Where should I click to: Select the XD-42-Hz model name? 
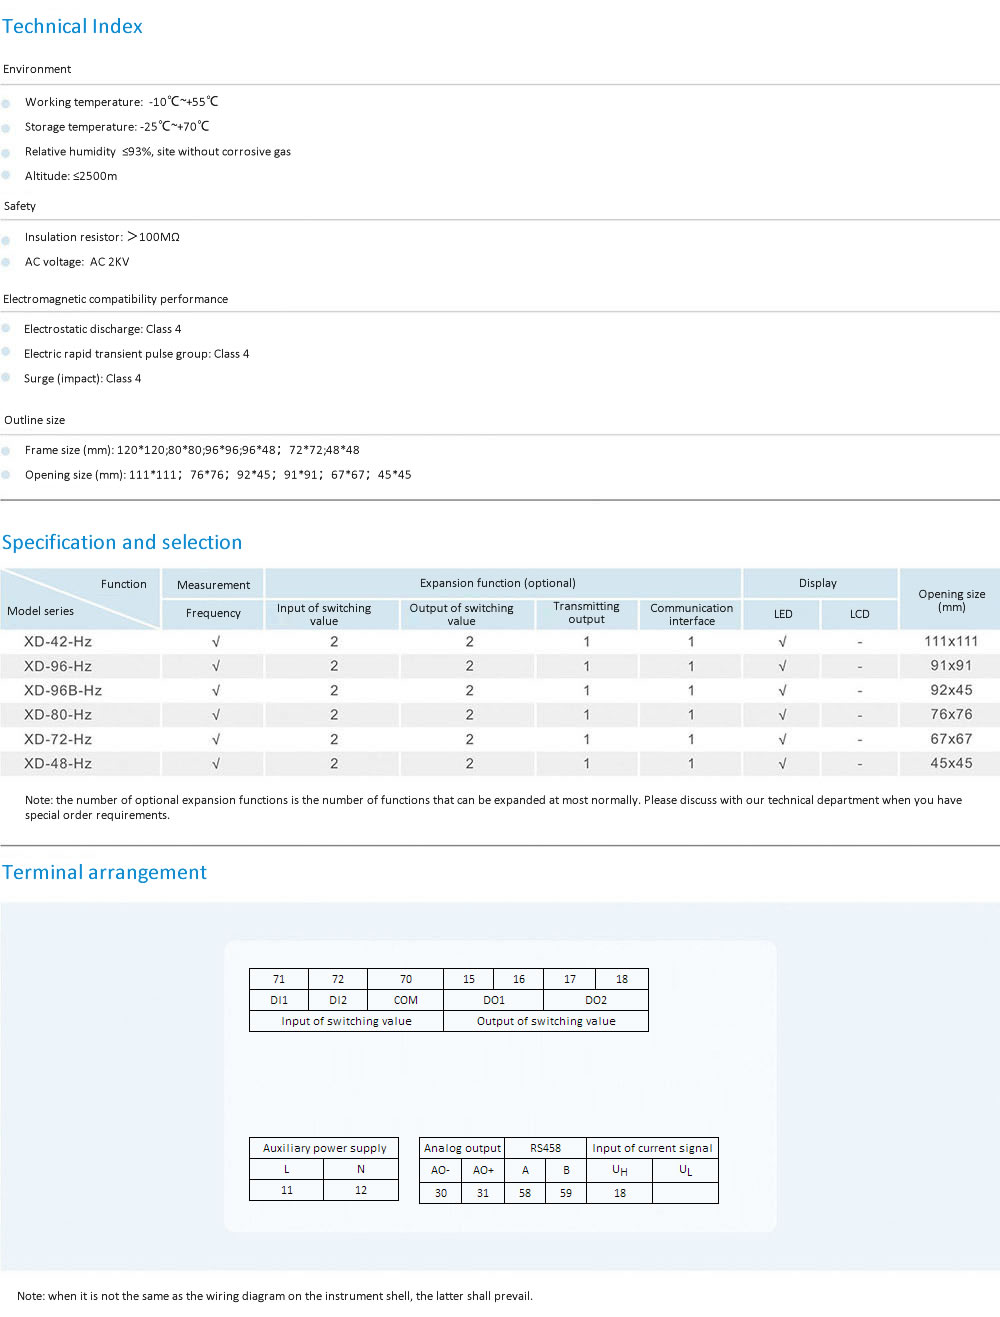pos(58,642)
